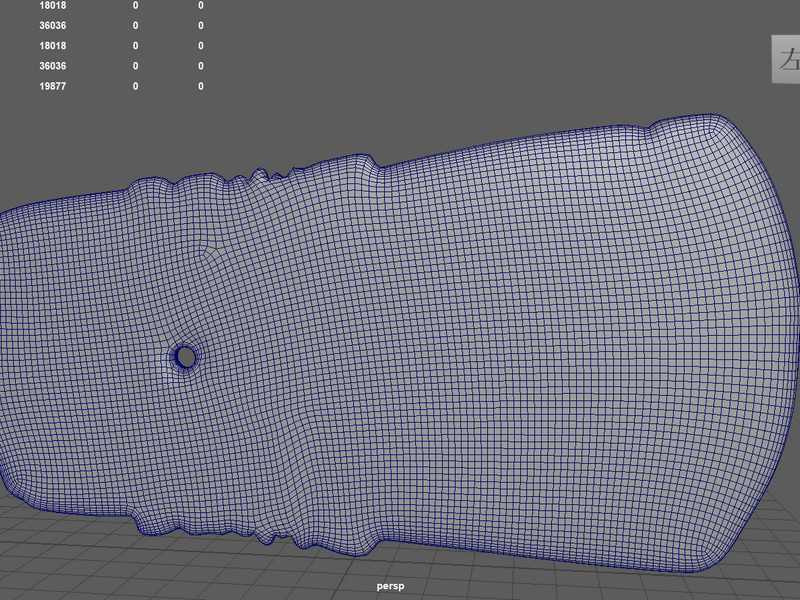Image resolution: width=800 pixels, height=600 pixels.
Task: Click the 19877 value in the heads-up display
Action: (x=53, y=86)
